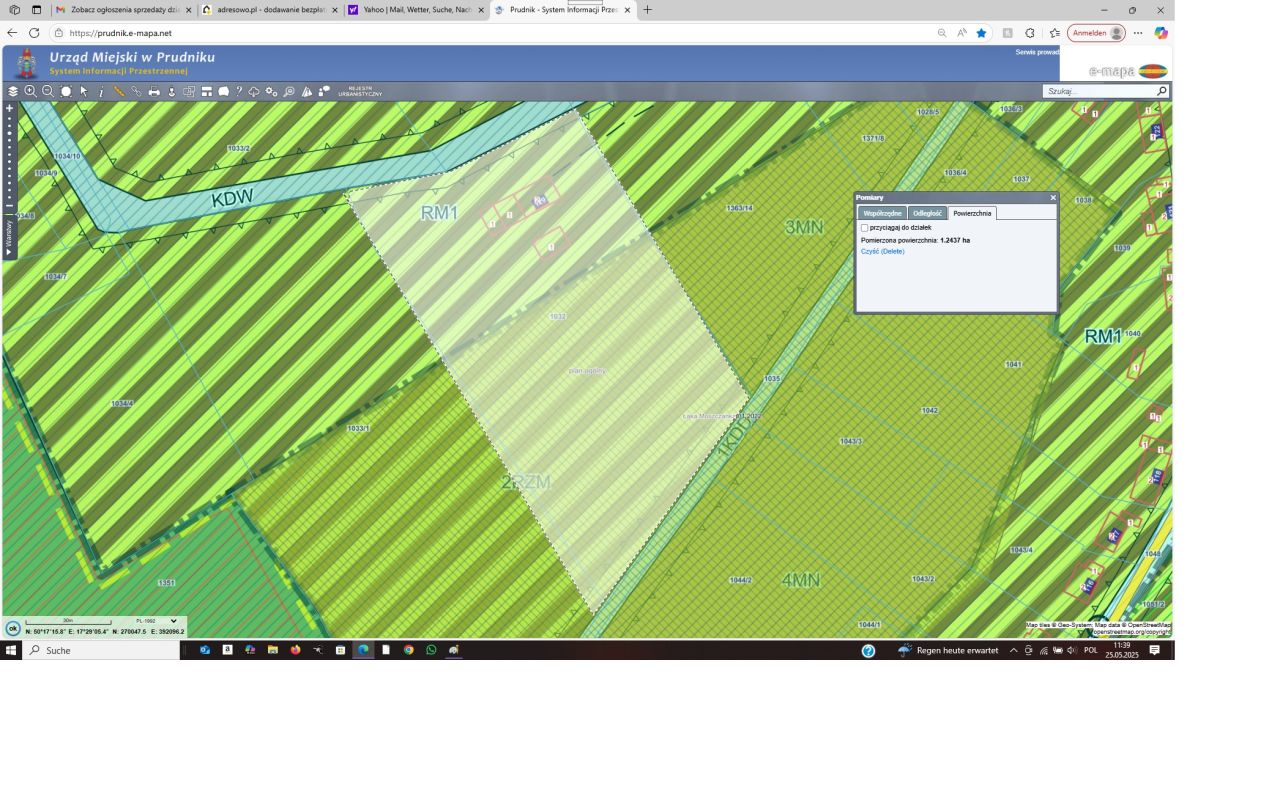This screenshot has height=792, width=1280.
Task: Open the print map tool
Action: pyautogui.click(x=154, y=91)
